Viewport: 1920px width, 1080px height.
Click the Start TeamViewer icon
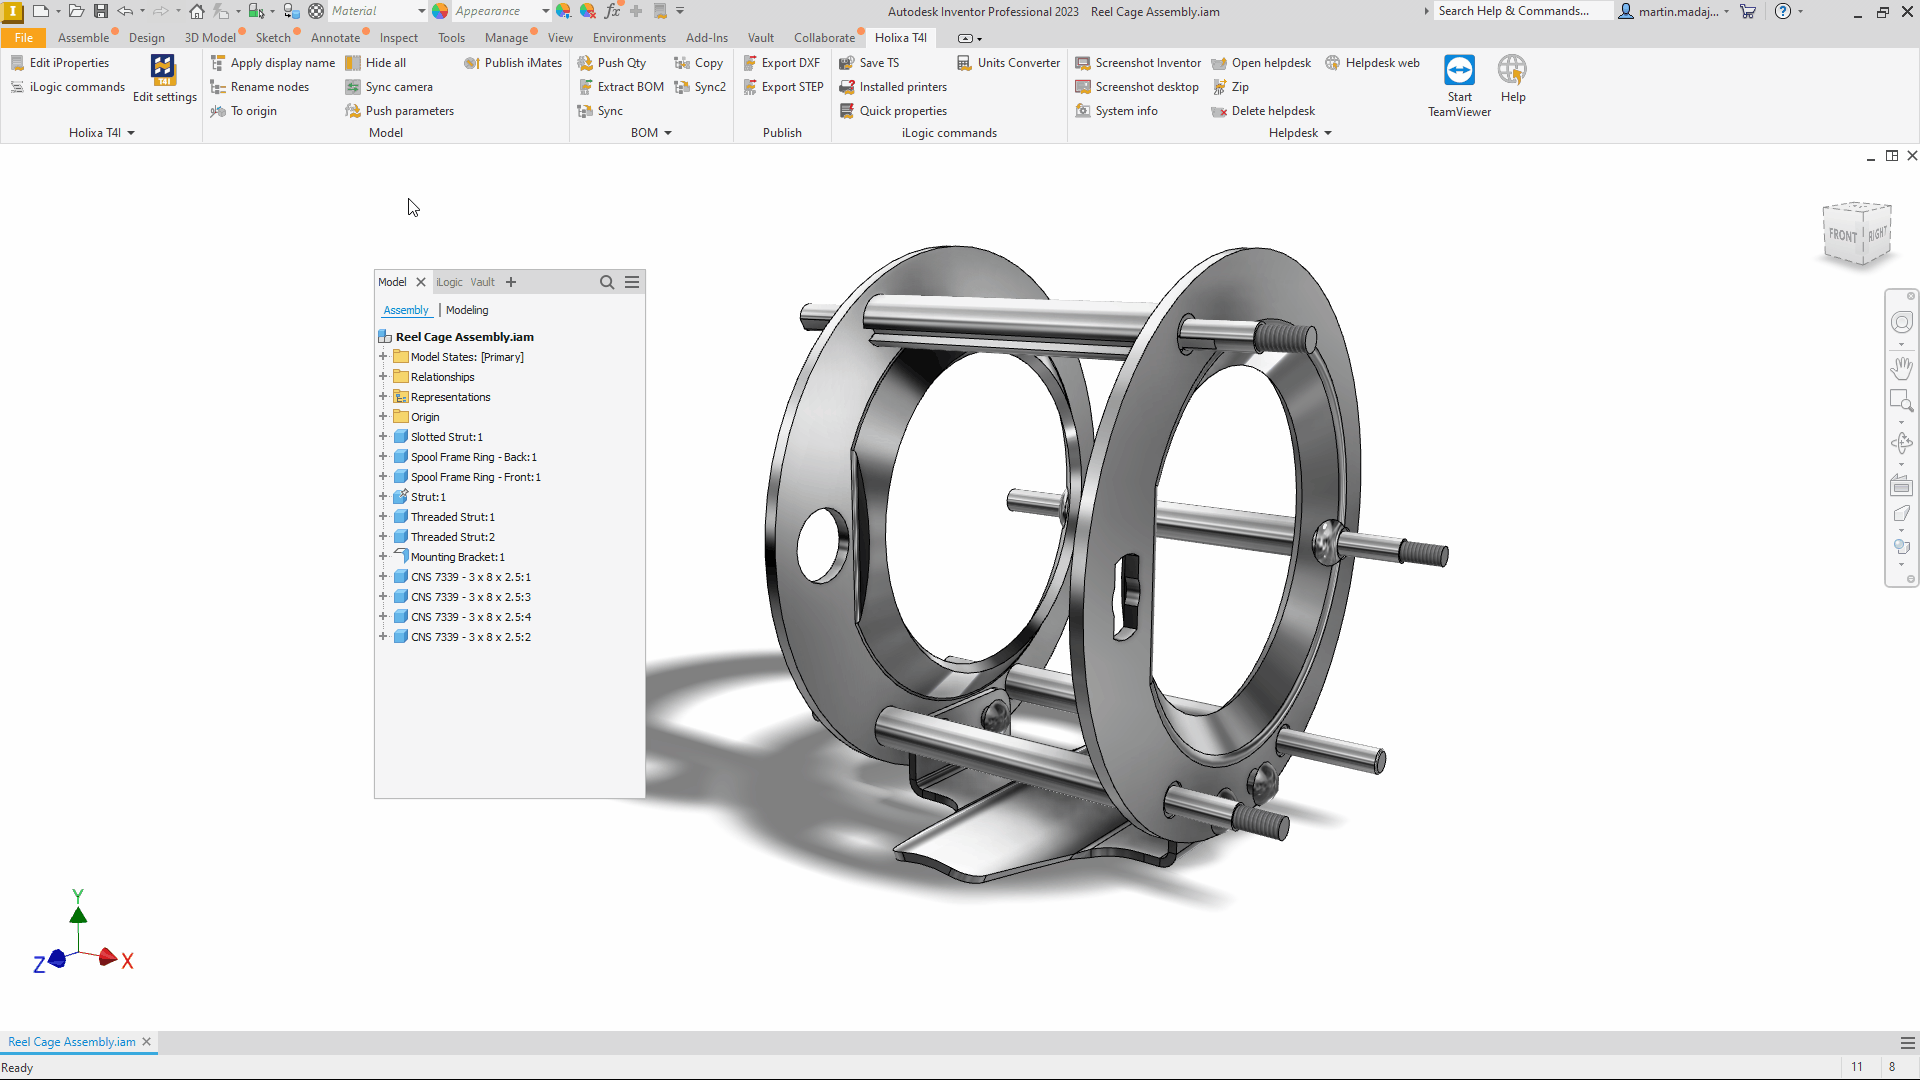(x=1459, y=72)
